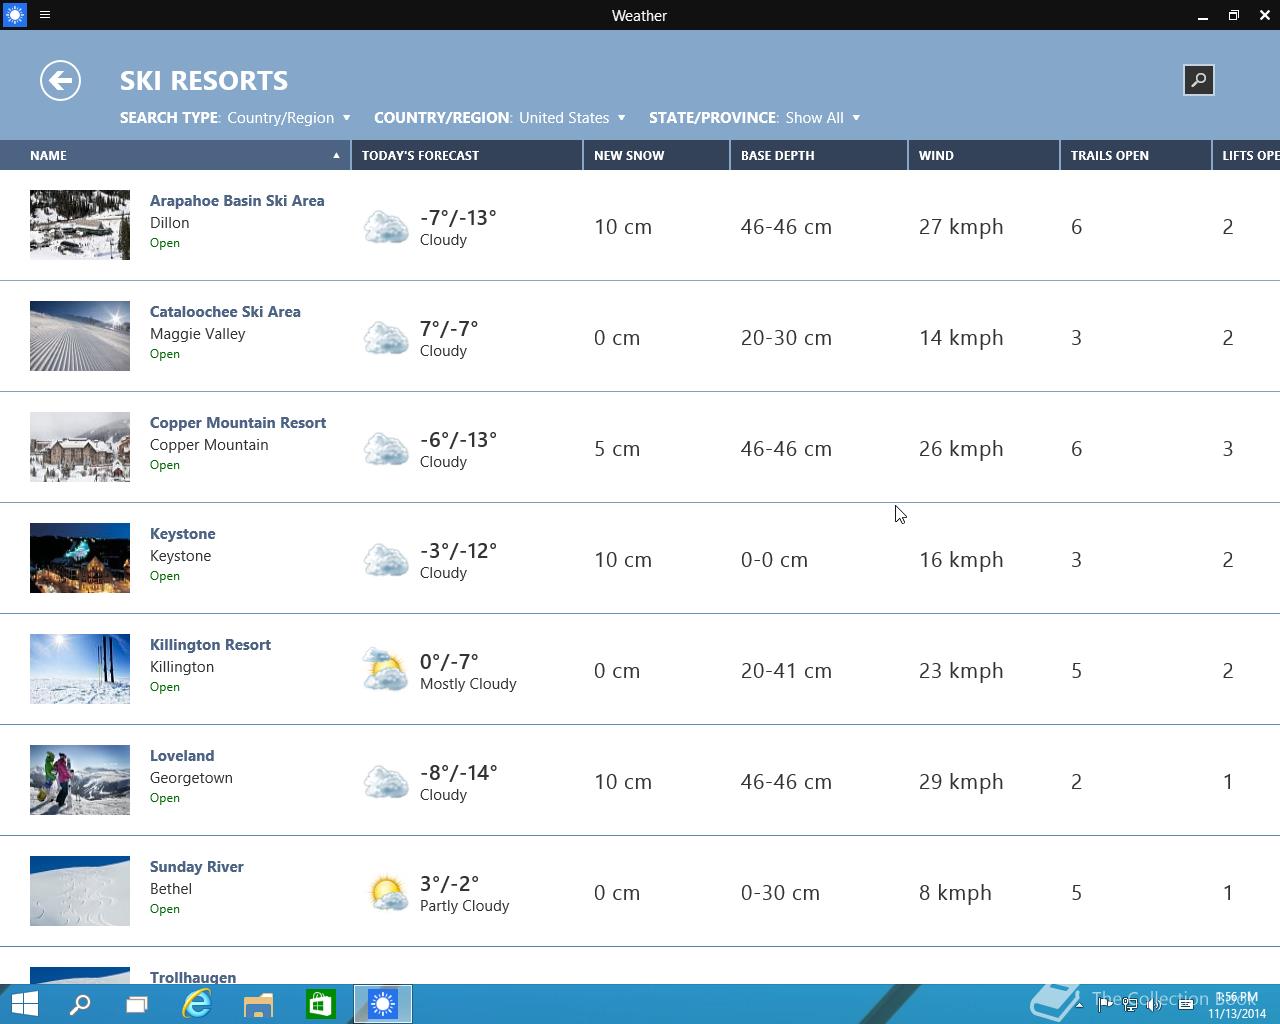Screen dimensions: 1280x1024
Task: Sort by Trails Open column
Action: (1136, 155)
